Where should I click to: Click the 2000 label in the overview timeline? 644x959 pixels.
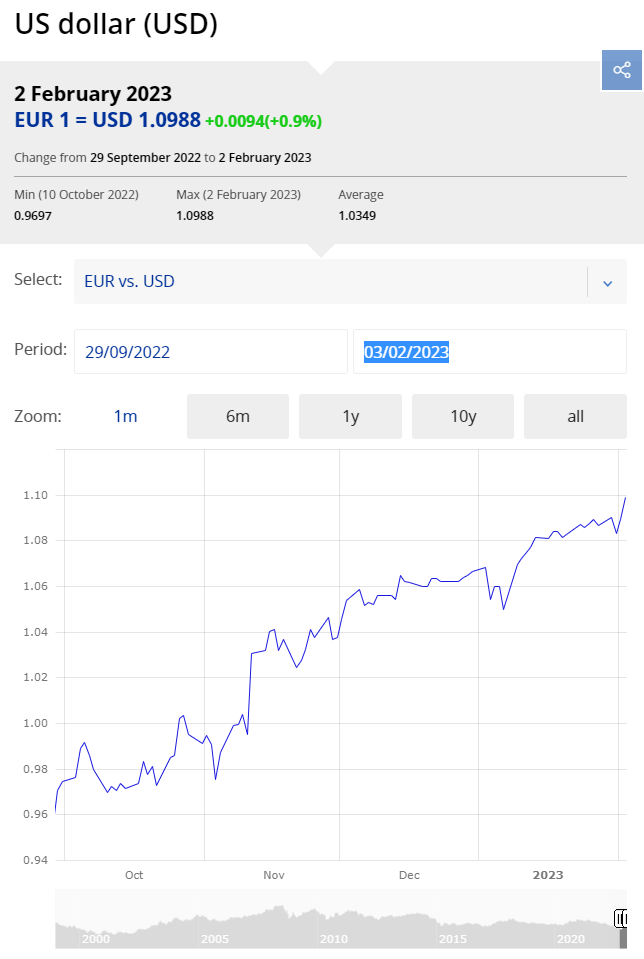(96, 939)
